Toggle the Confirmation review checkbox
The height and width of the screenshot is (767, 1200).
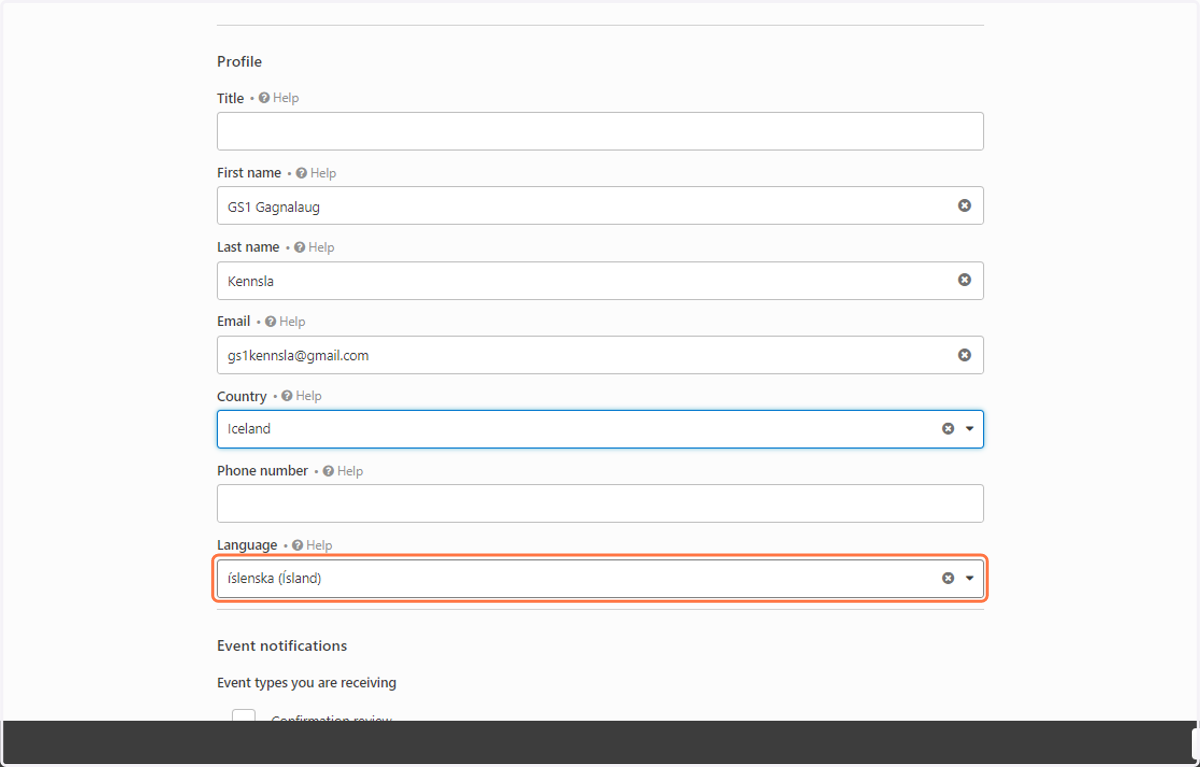[x=243, y=715]
